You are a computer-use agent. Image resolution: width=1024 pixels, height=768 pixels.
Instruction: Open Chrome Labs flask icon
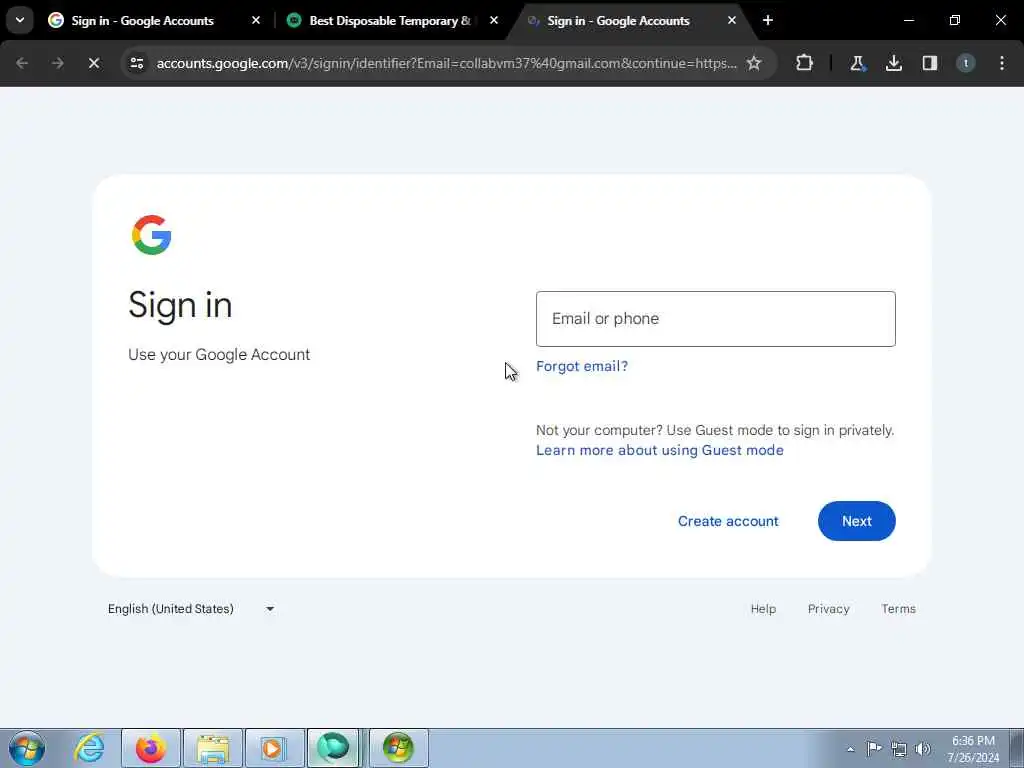(857, 63)
